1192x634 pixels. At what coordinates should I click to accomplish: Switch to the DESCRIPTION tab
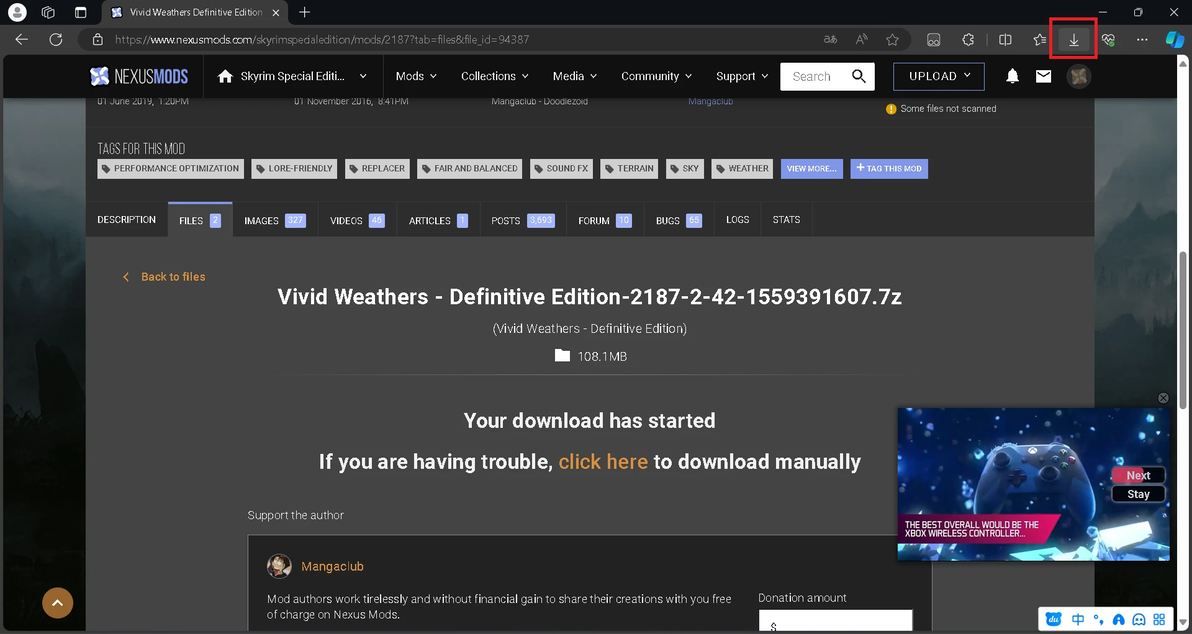[x=126, y=220]
